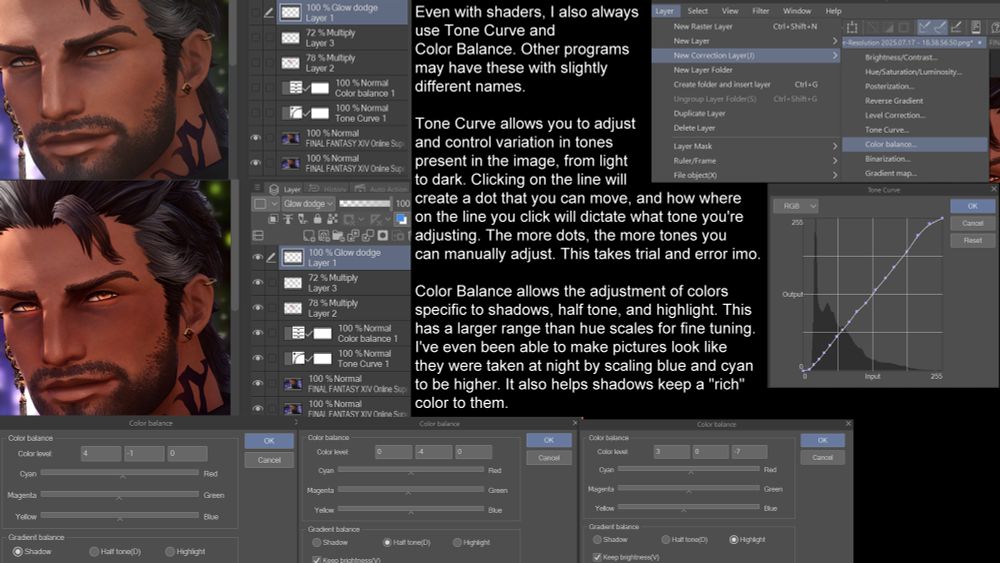
Task: Click the transfer to lower layer icon
Action: pyautogui.click(x=353, y=236)
